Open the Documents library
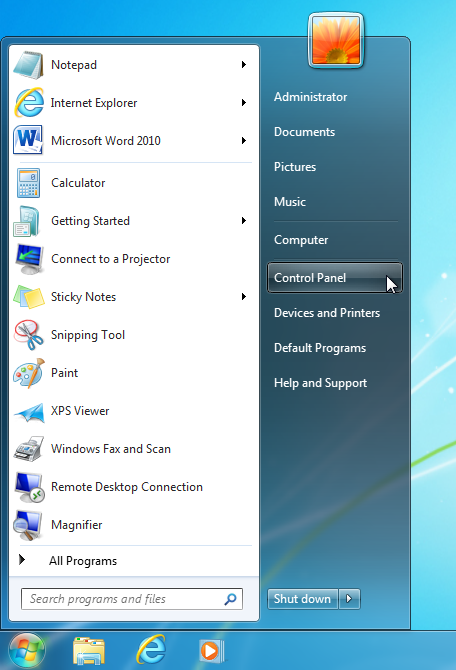Image resolution: width=456 pixels, height=670 pixels. tap(304, 132)
